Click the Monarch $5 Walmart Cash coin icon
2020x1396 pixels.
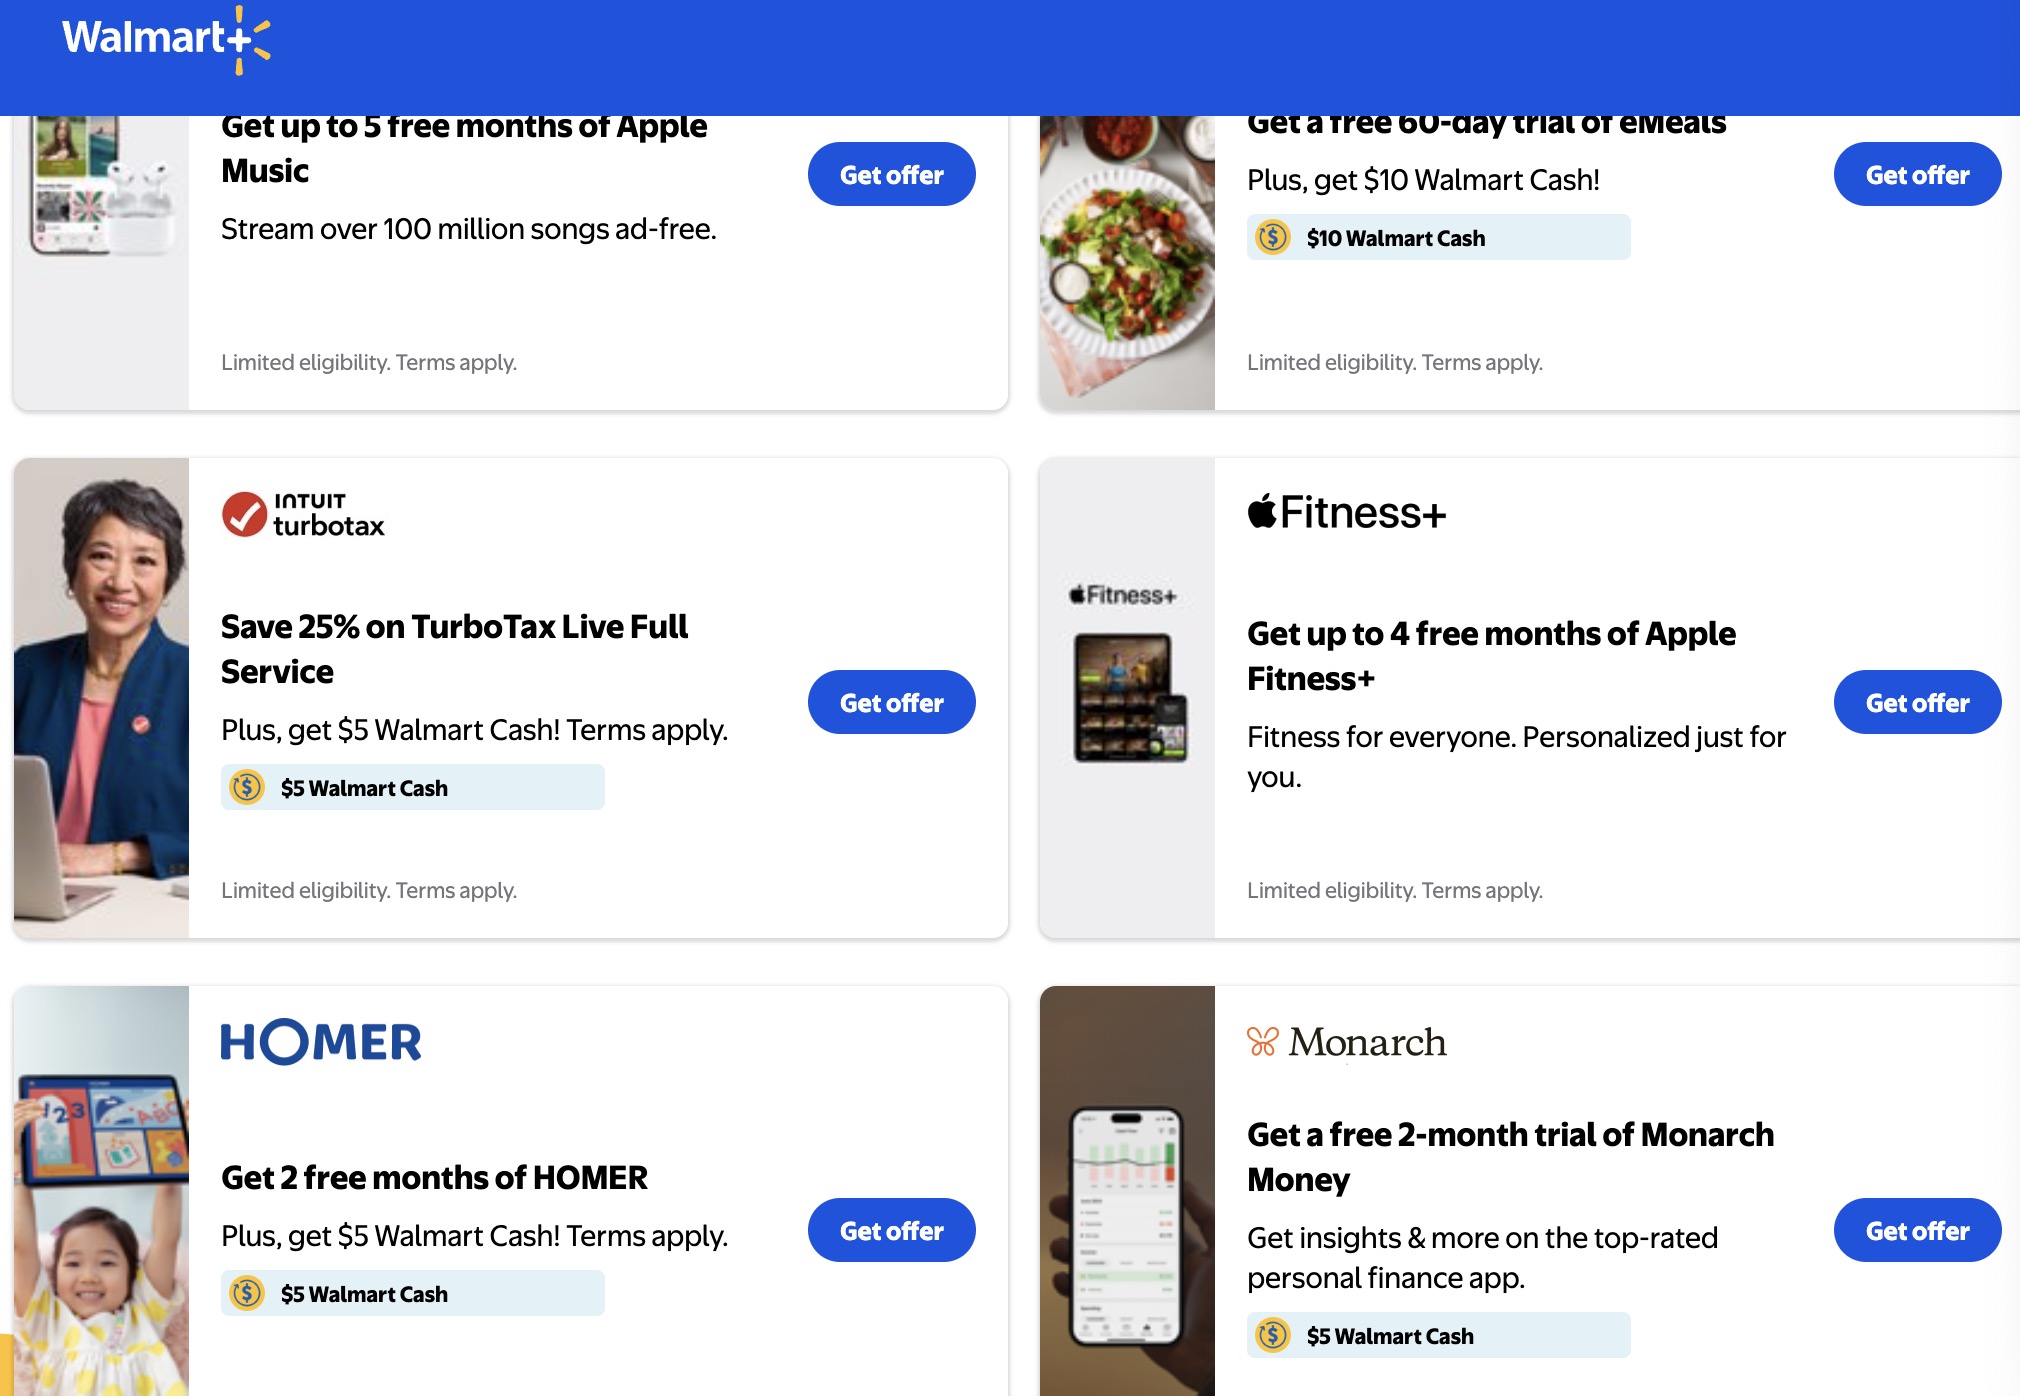pyautogui.click(x=1273, y=1335)
